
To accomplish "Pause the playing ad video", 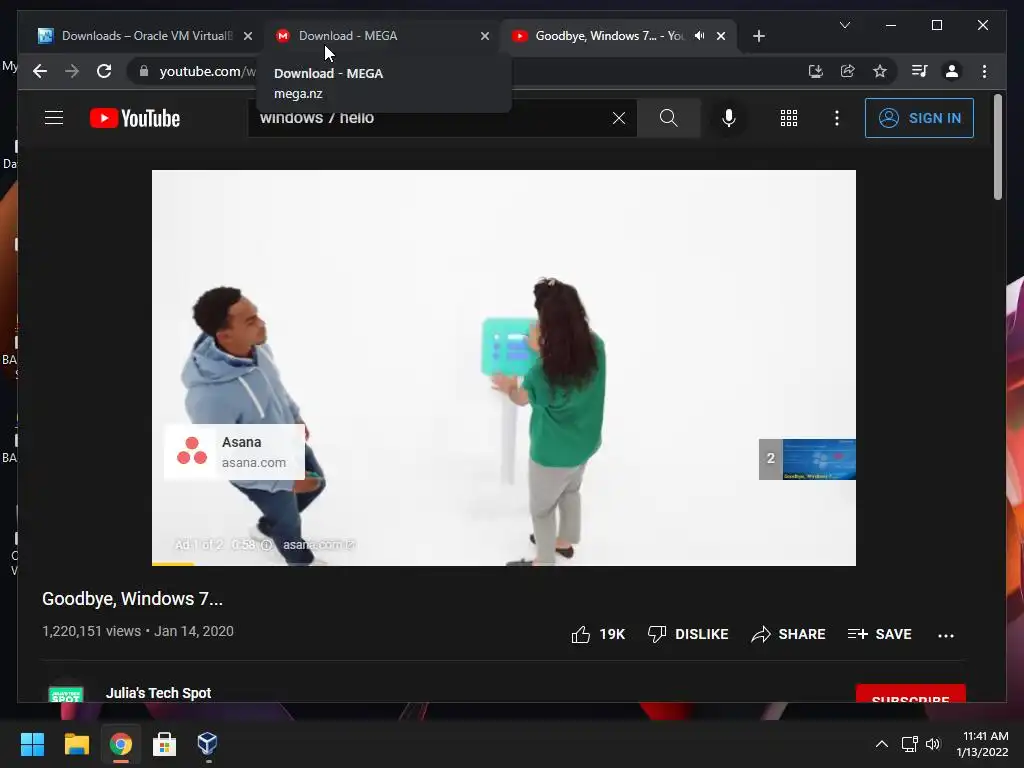I will pyautogui.click(x=504, y=368).
